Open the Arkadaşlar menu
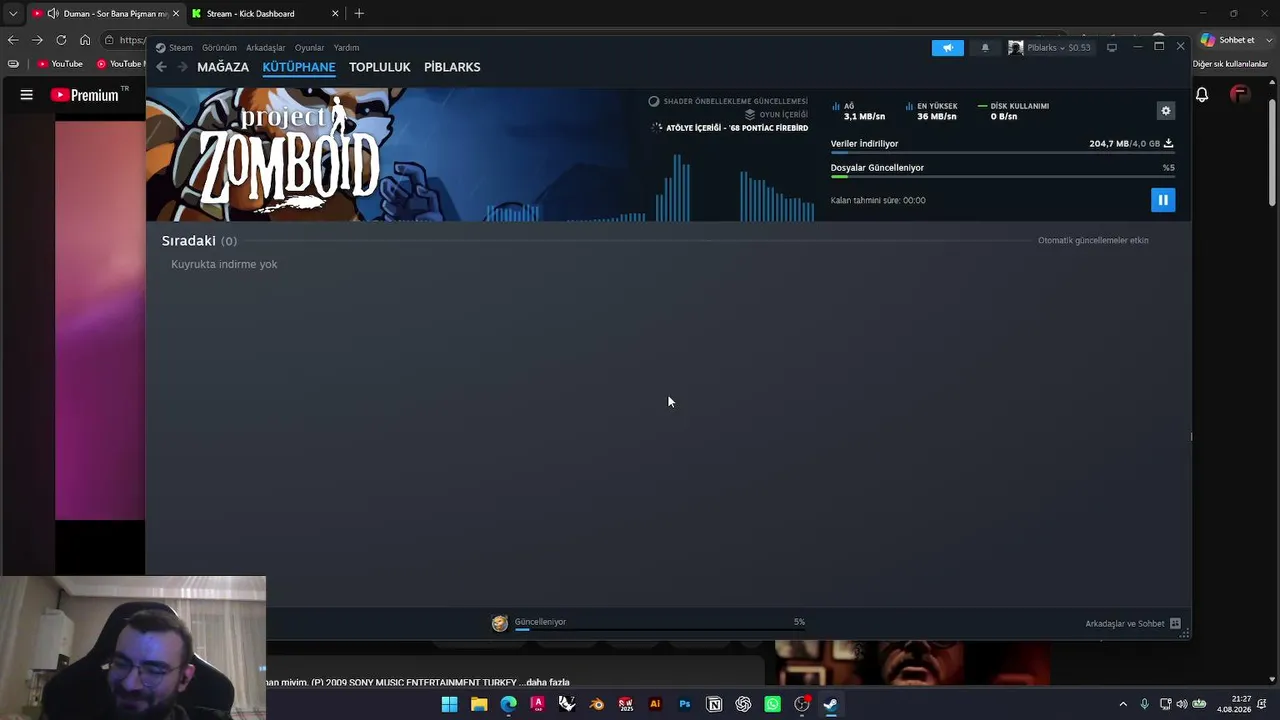 coord(266,48)
